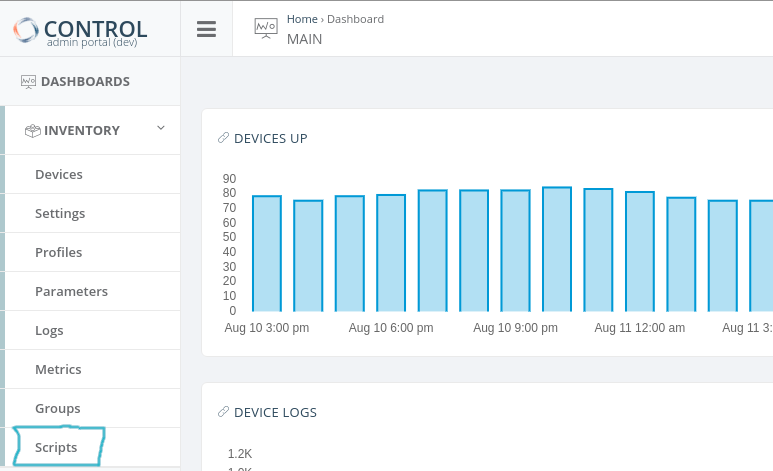Click the Dashboards monitor icon in sidebar
This screenshot has height=471, width=773.
tap(29, 82)
